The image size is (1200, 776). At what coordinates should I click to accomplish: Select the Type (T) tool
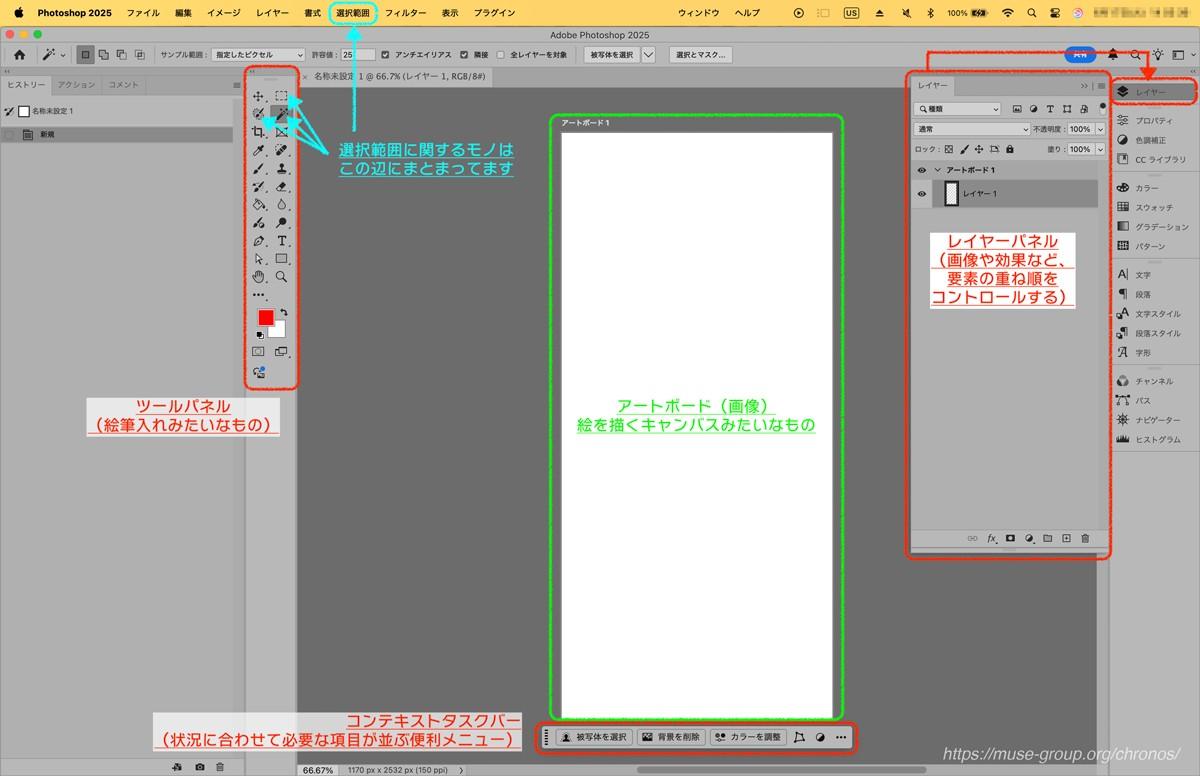coord(282,241)
